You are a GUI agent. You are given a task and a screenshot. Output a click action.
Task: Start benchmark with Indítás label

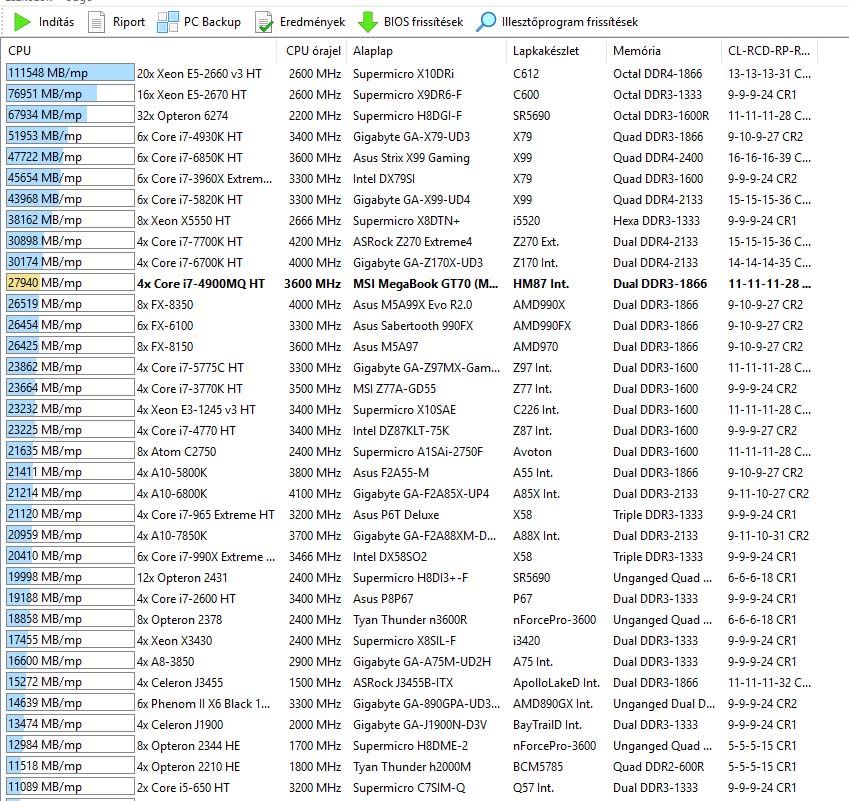pyautogui.click(x=56, y=22)
